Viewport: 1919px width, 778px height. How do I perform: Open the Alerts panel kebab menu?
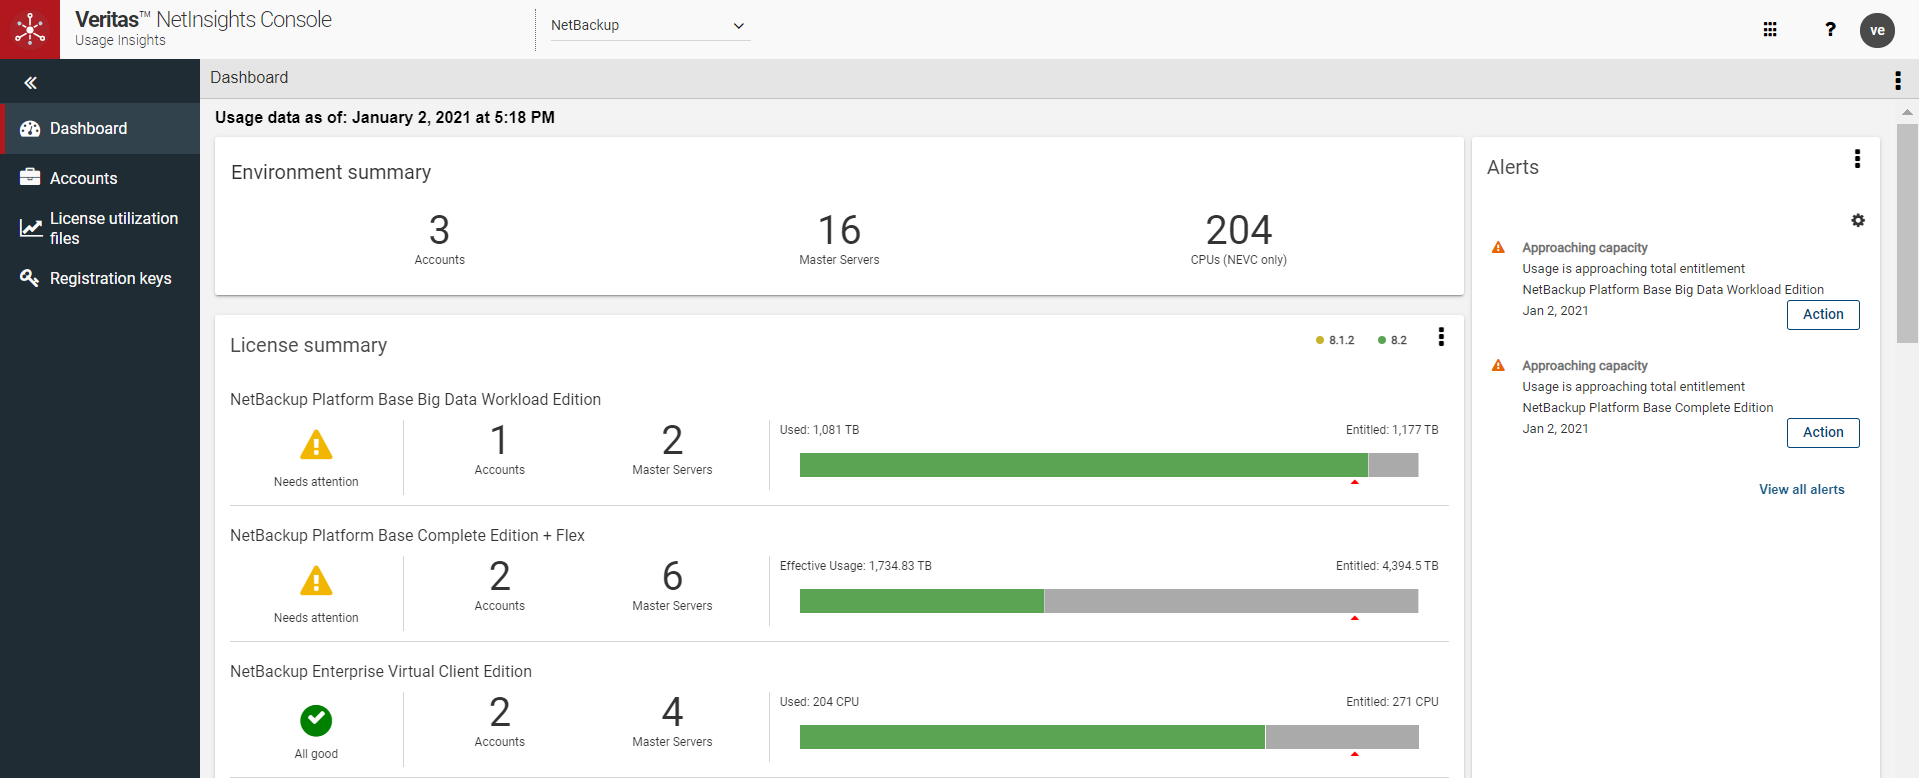coord(1857,158)
